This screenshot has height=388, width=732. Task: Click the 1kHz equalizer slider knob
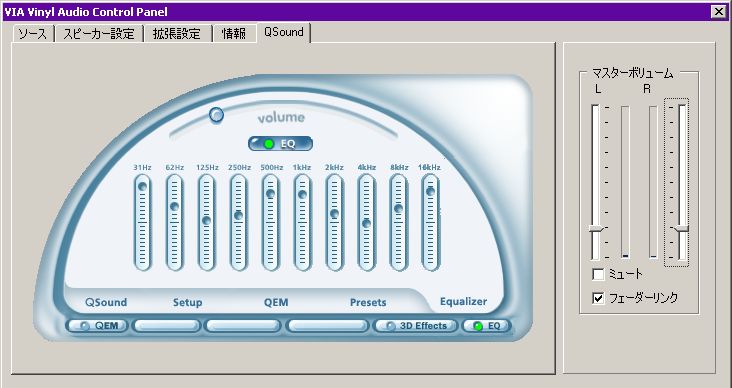(x=303, y=195)
